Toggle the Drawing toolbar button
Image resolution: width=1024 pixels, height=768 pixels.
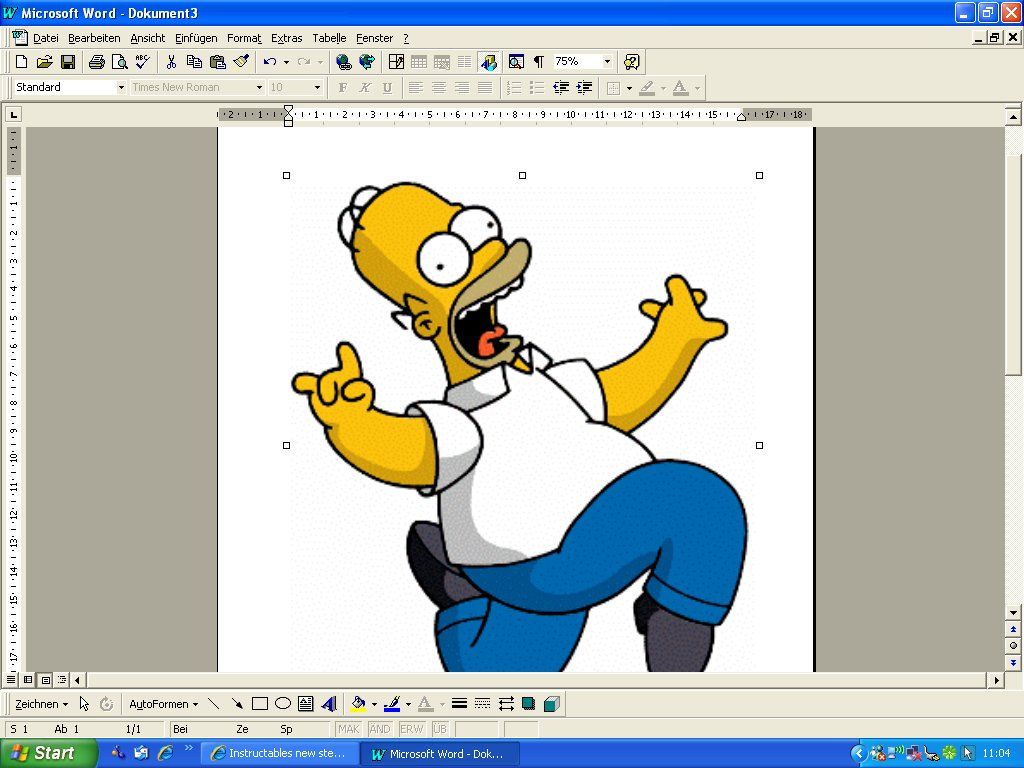(488, 62)
